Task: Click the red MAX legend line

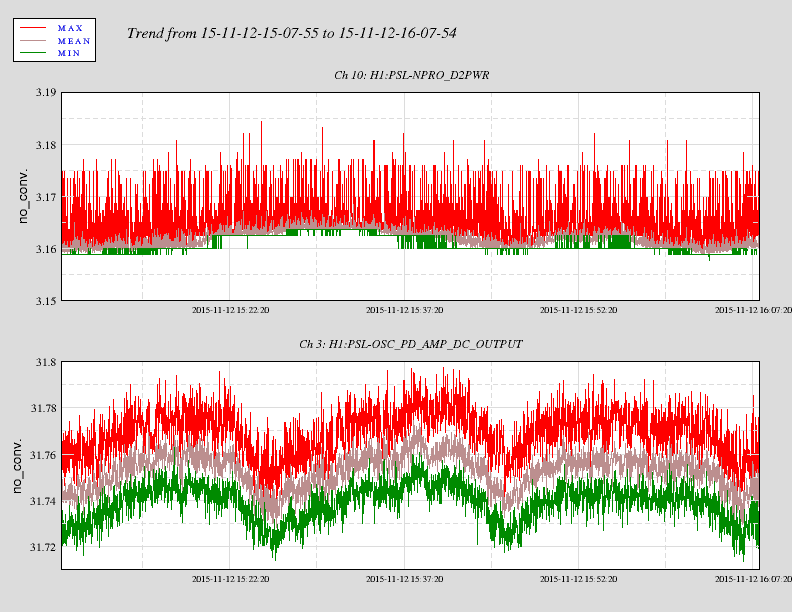Action: click(x=33, y=28)
